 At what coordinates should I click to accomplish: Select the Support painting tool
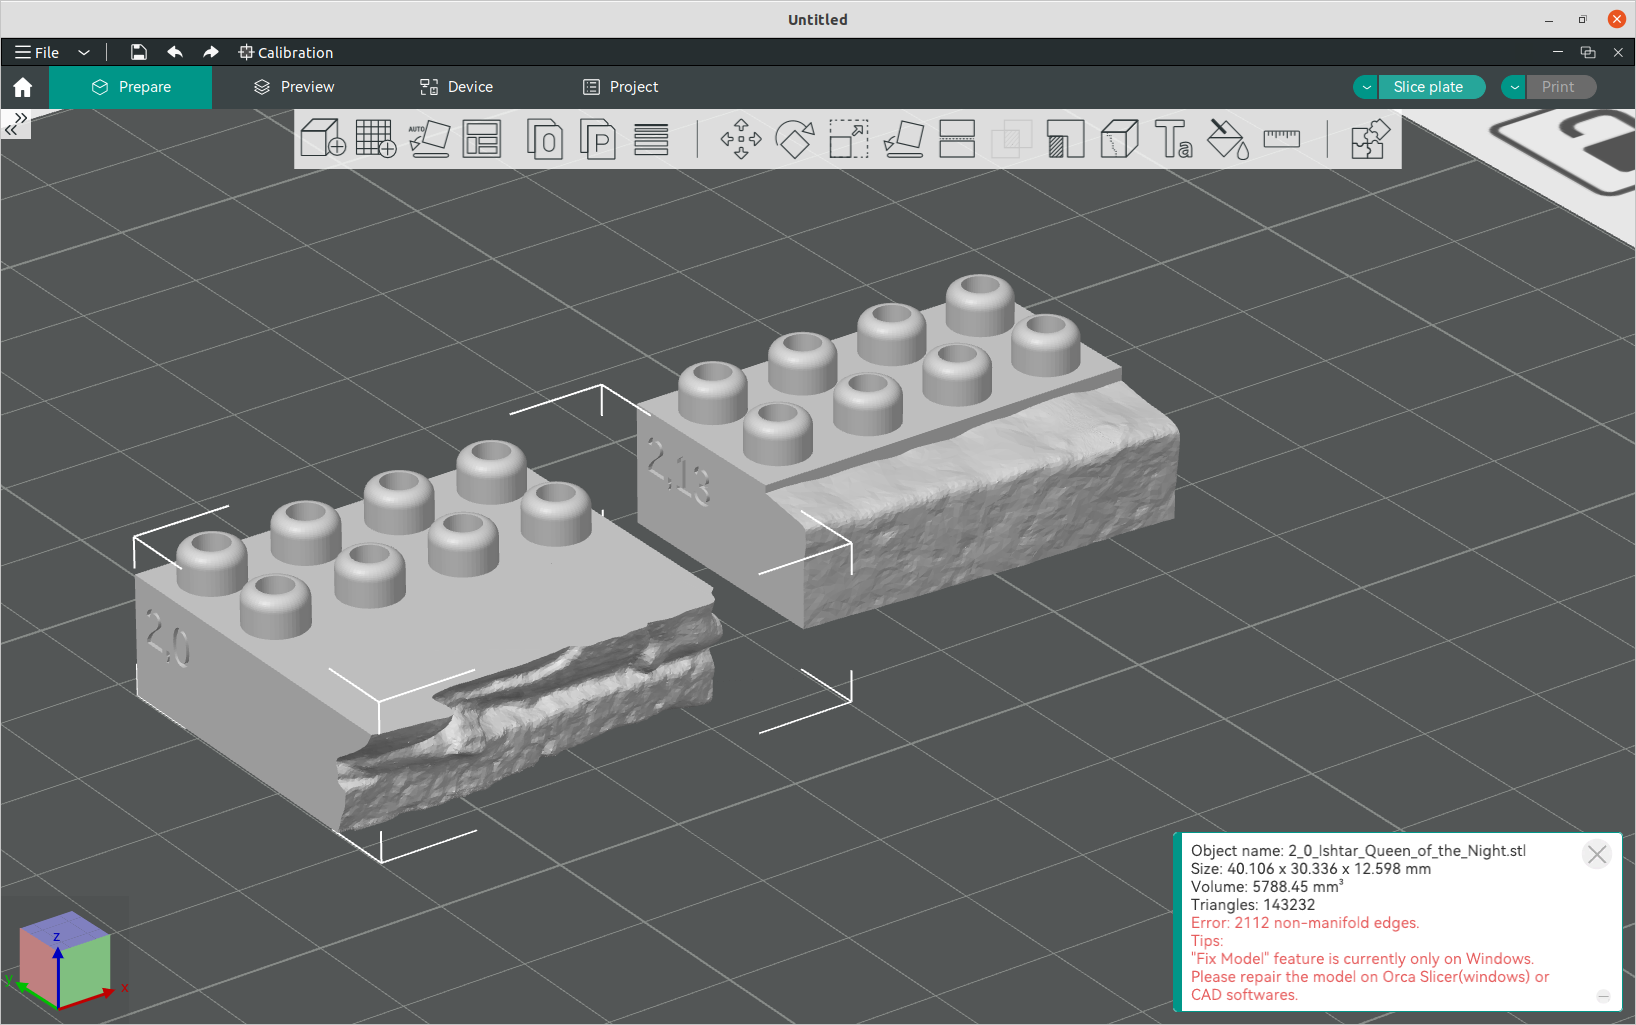(x=1065, y=139)
